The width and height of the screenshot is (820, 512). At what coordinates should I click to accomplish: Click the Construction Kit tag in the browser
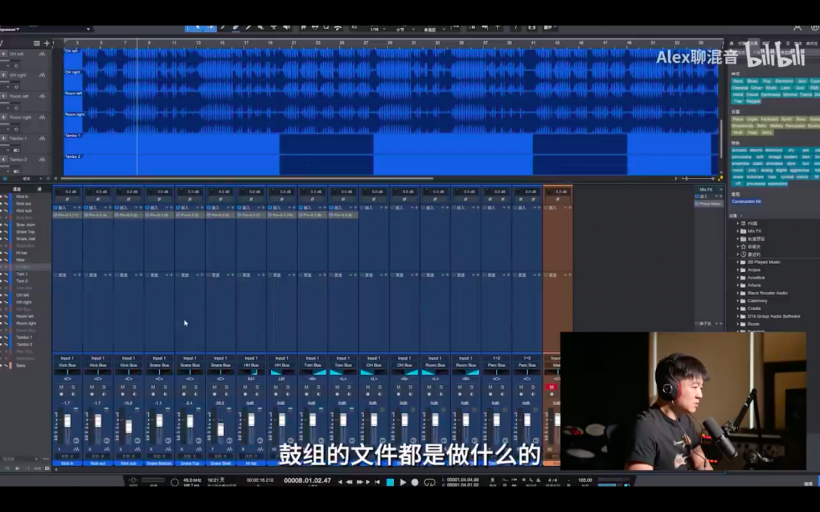747,201
